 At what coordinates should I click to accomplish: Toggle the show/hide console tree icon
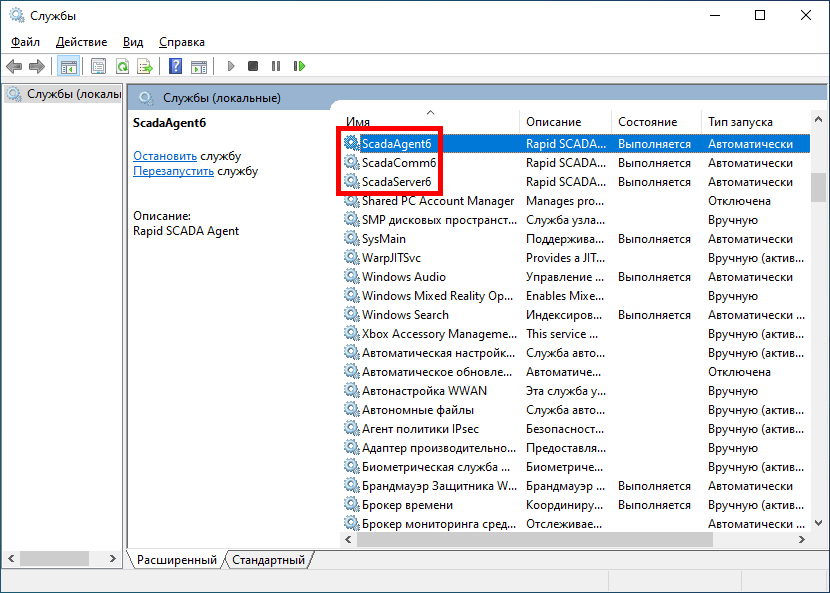(69, 66)
